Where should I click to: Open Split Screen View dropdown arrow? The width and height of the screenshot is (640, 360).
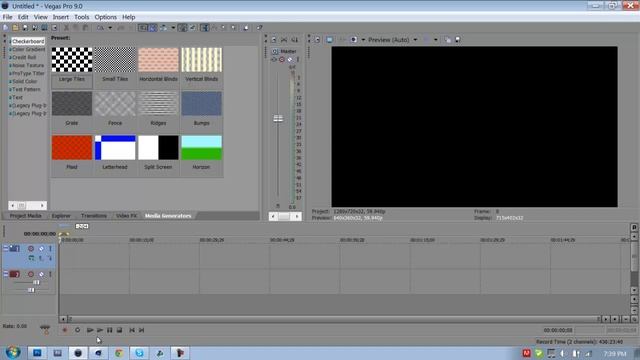(x=363, y=40)
